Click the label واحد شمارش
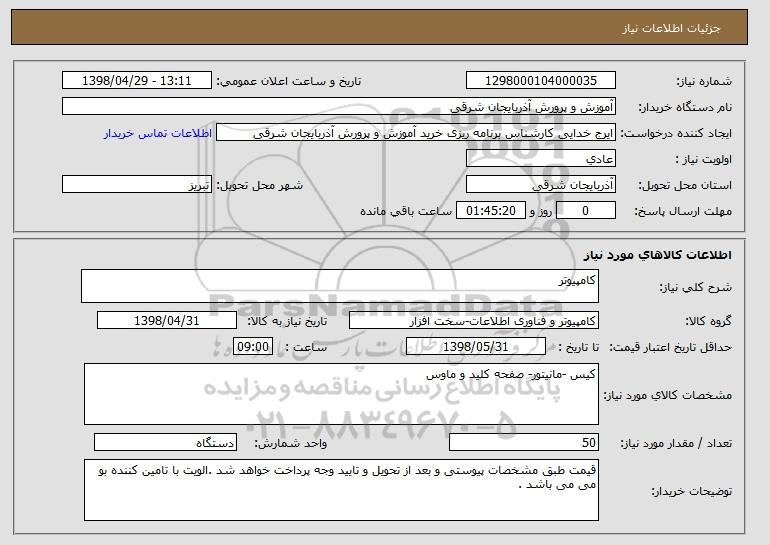770x545 pixels. pos(291,444)
